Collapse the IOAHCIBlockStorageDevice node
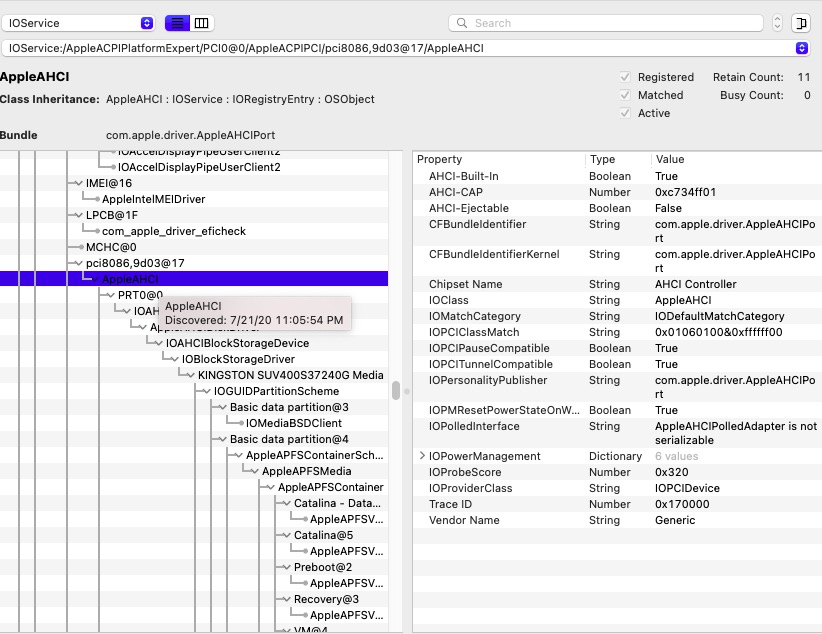822x634 pixels. pos(158,343)
